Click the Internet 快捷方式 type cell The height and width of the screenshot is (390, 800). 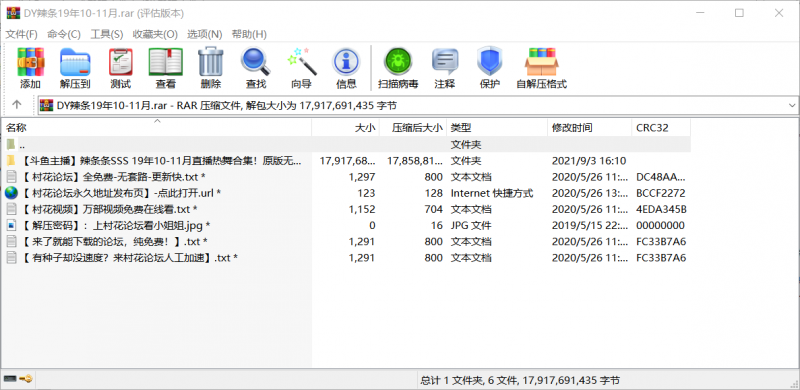(x=492, y=193)
